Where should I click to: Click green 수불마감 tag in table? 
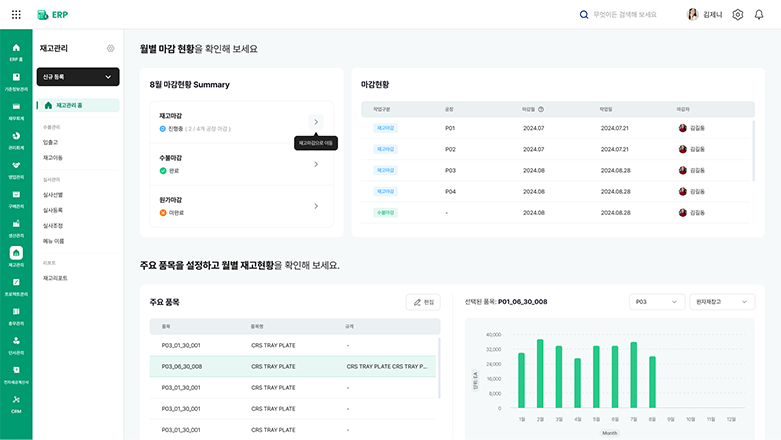click(x=386, y=213)
